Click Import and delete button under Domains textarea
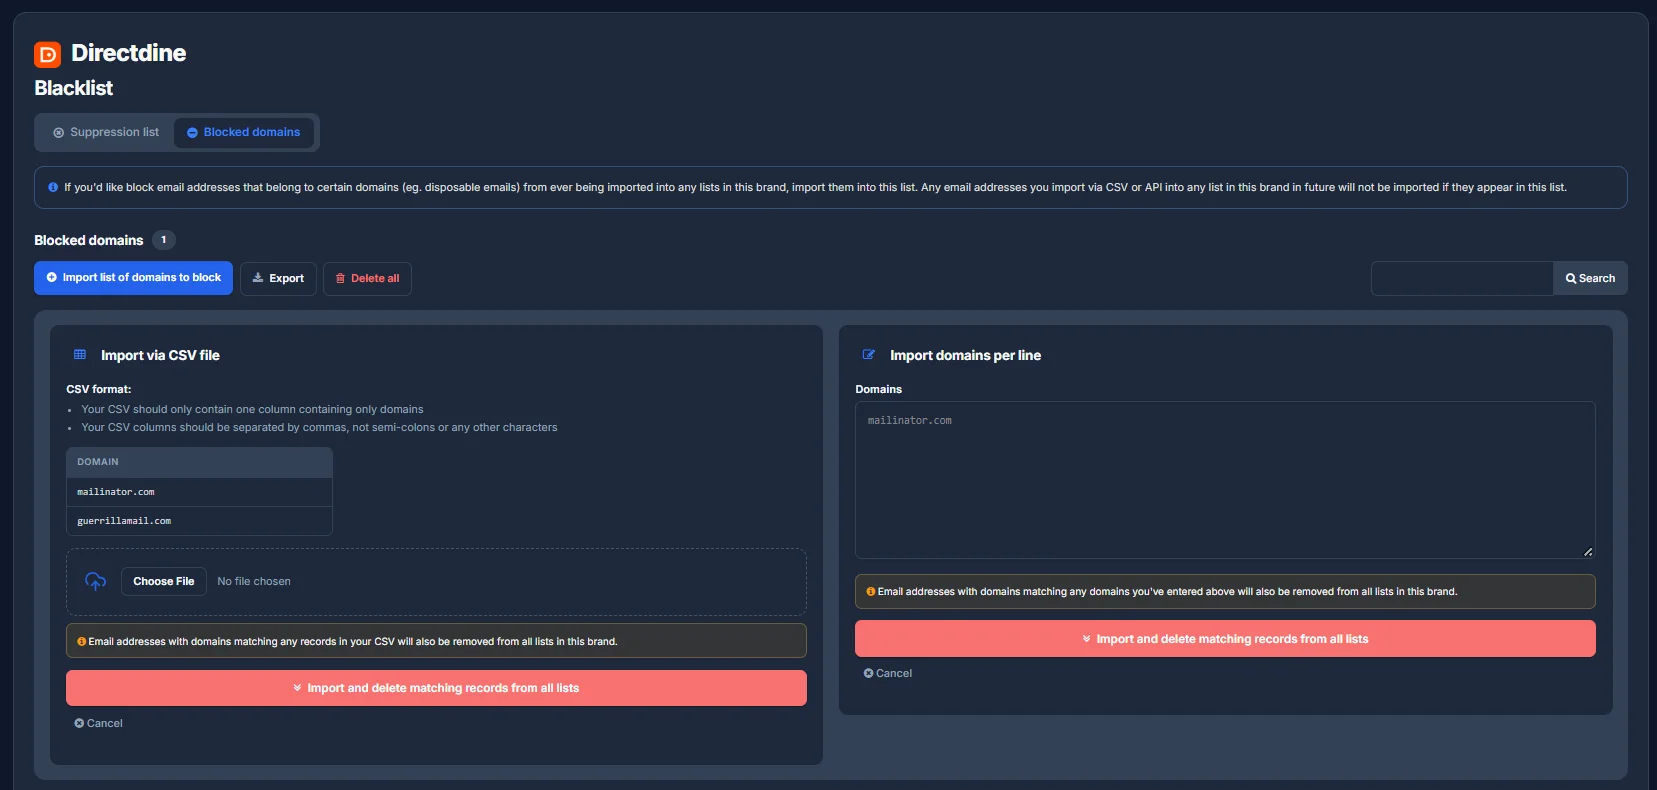Screen dimensions: 1657x790 click(x=1225, y=639)
